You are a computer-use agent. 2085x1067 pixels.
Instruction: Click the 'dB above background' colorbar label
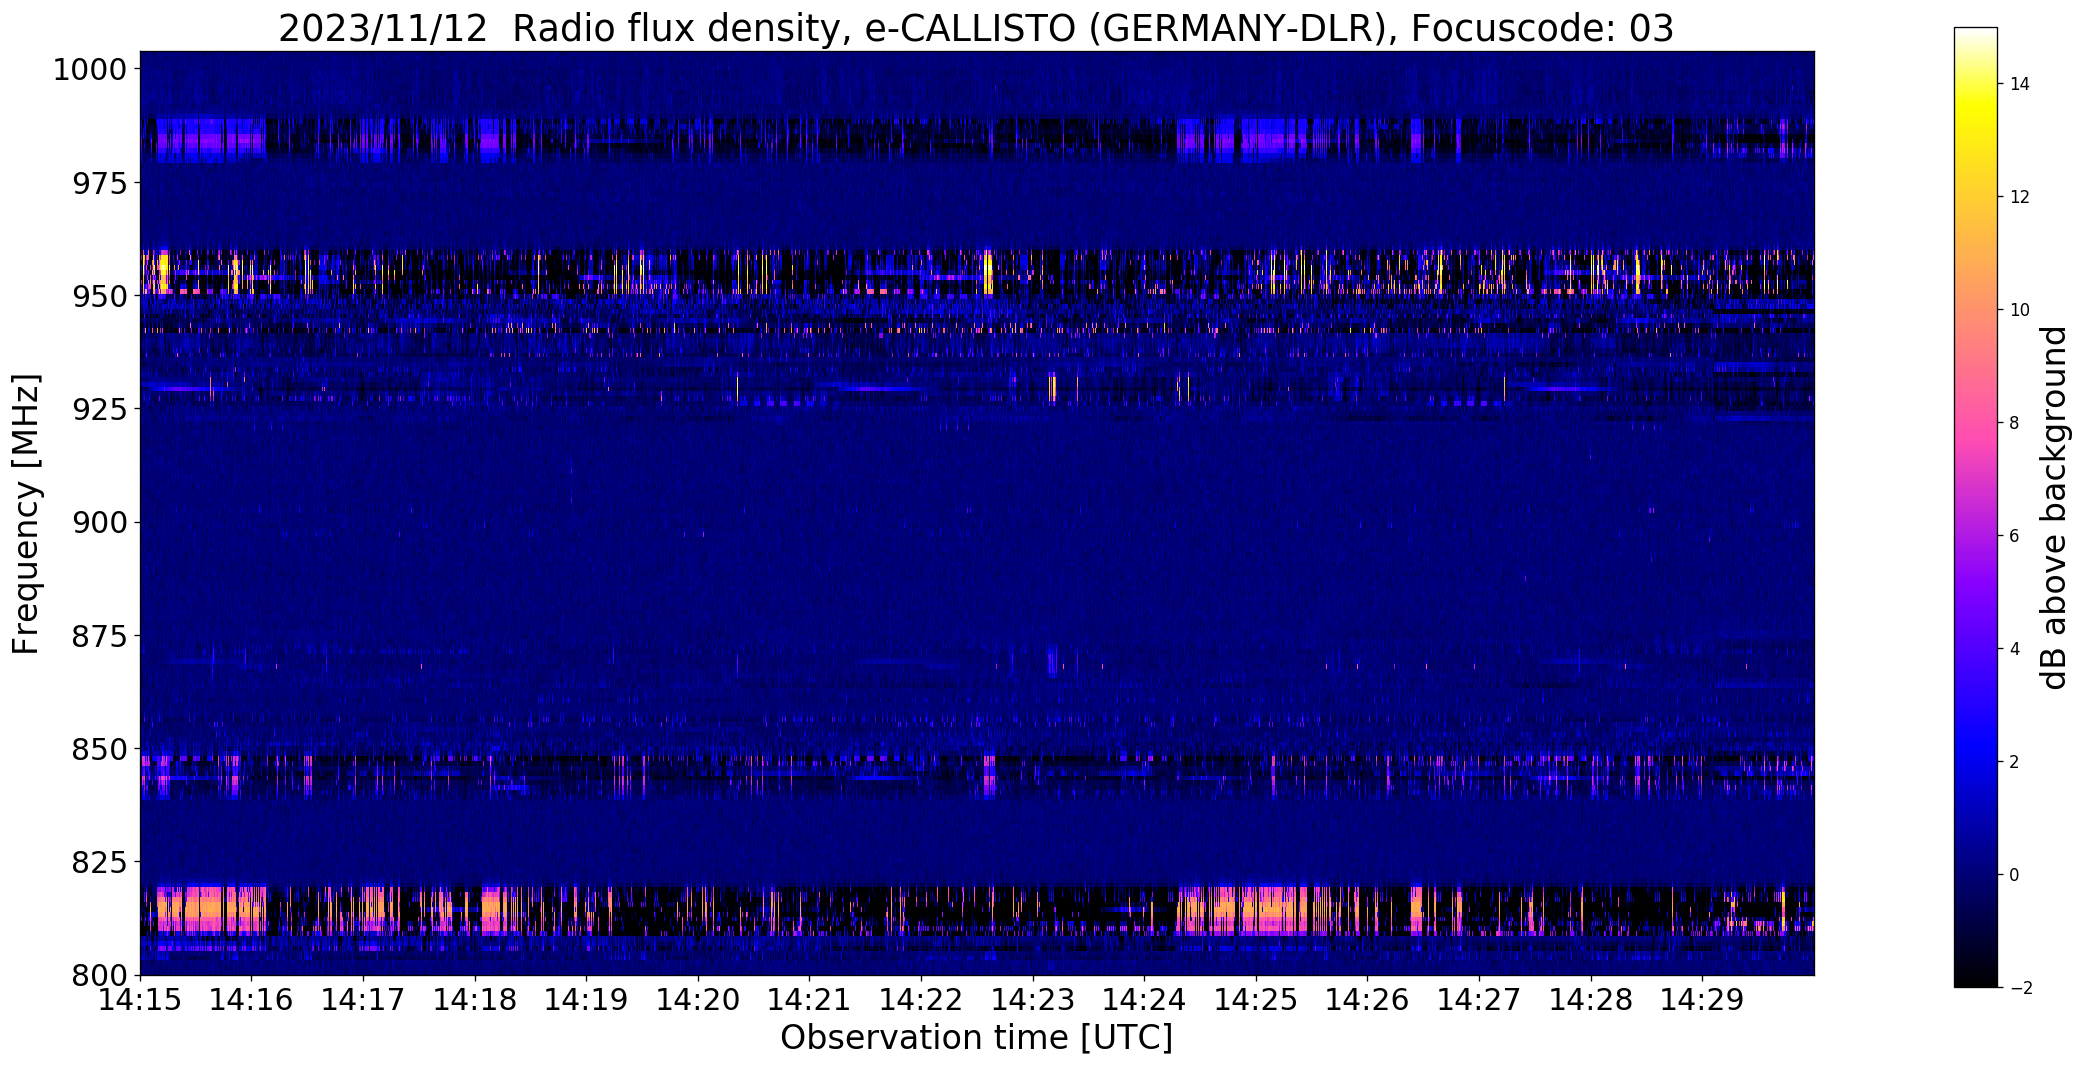(2054, 508)
